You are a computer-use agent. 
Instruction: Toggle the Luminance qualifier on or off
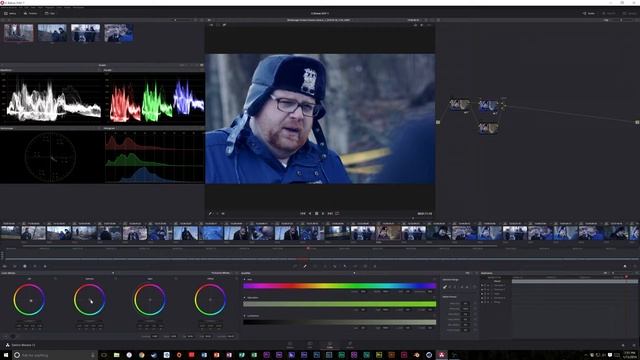tap(245, 316)
